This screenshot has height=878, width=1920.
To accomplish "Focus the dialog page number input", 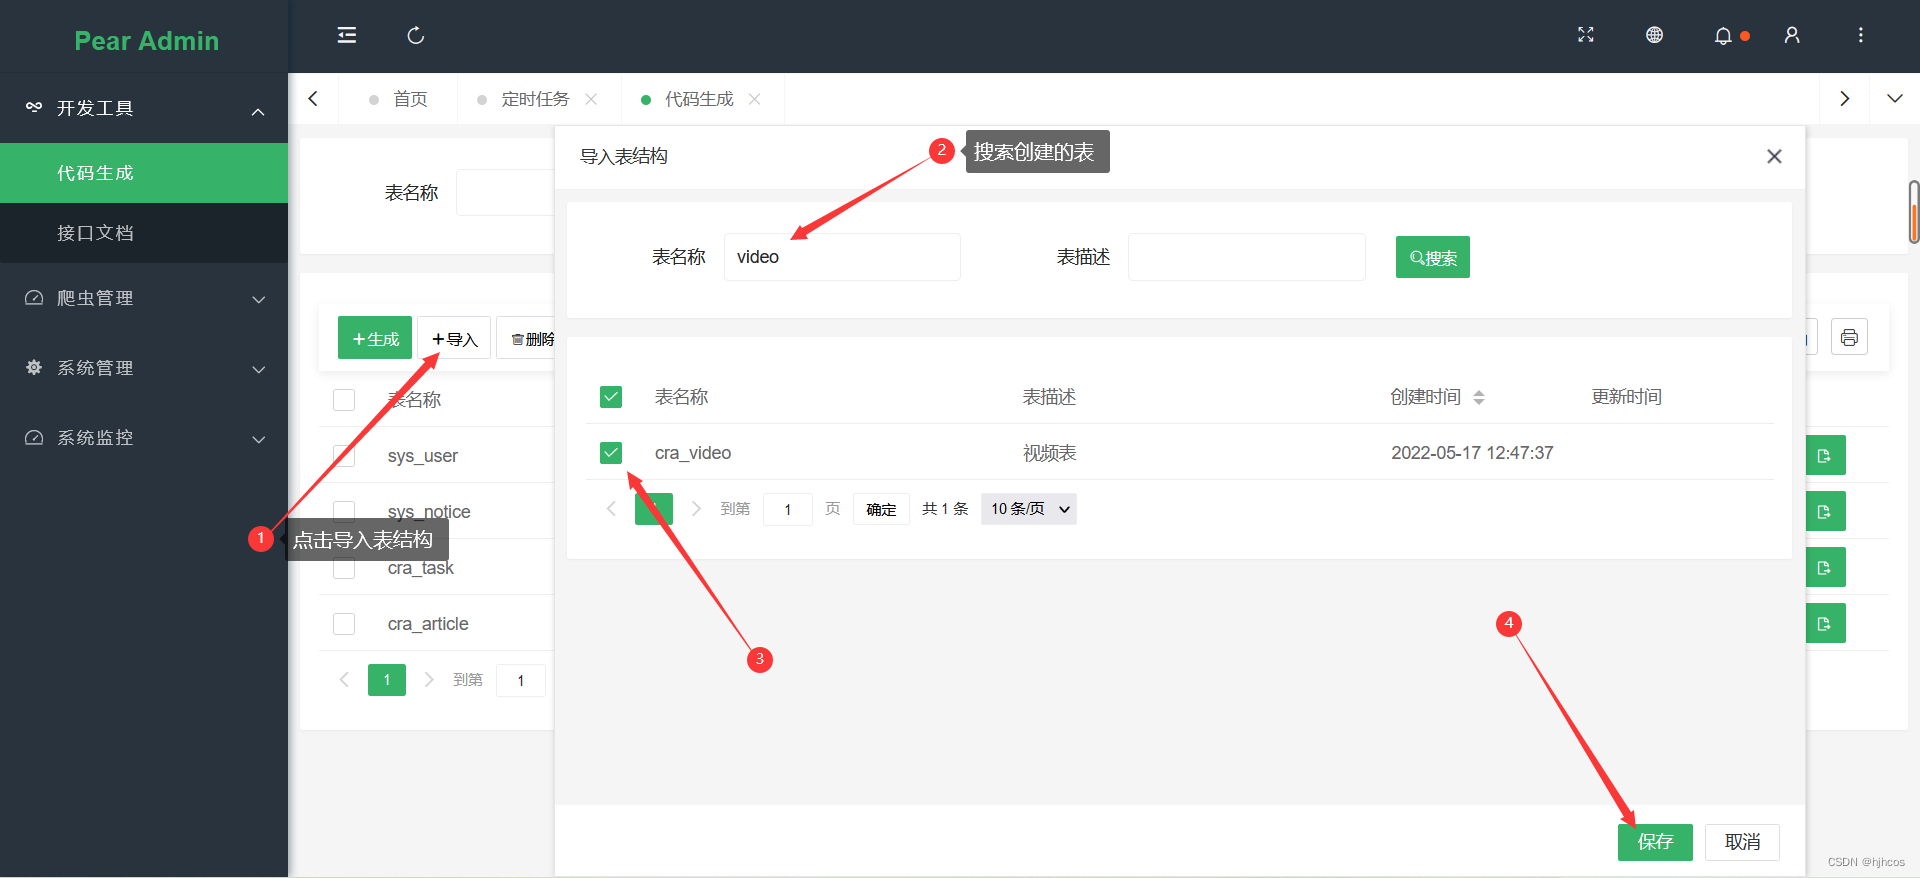I will point(788,509).
